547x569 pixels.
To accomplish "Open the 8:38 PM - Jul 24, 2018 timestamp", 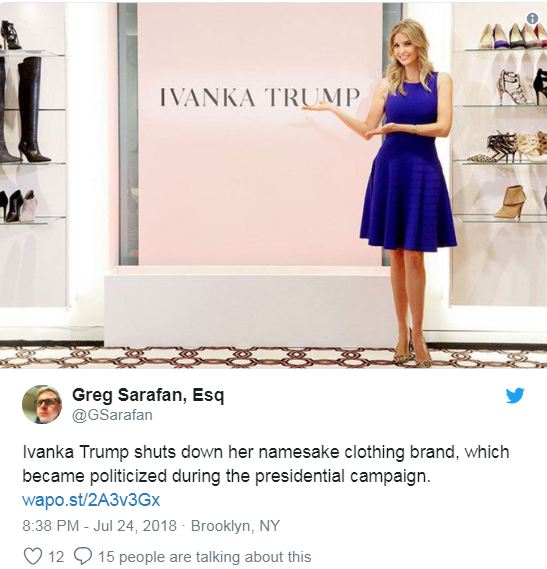I will pyautogui.click(x=99, y=525).
